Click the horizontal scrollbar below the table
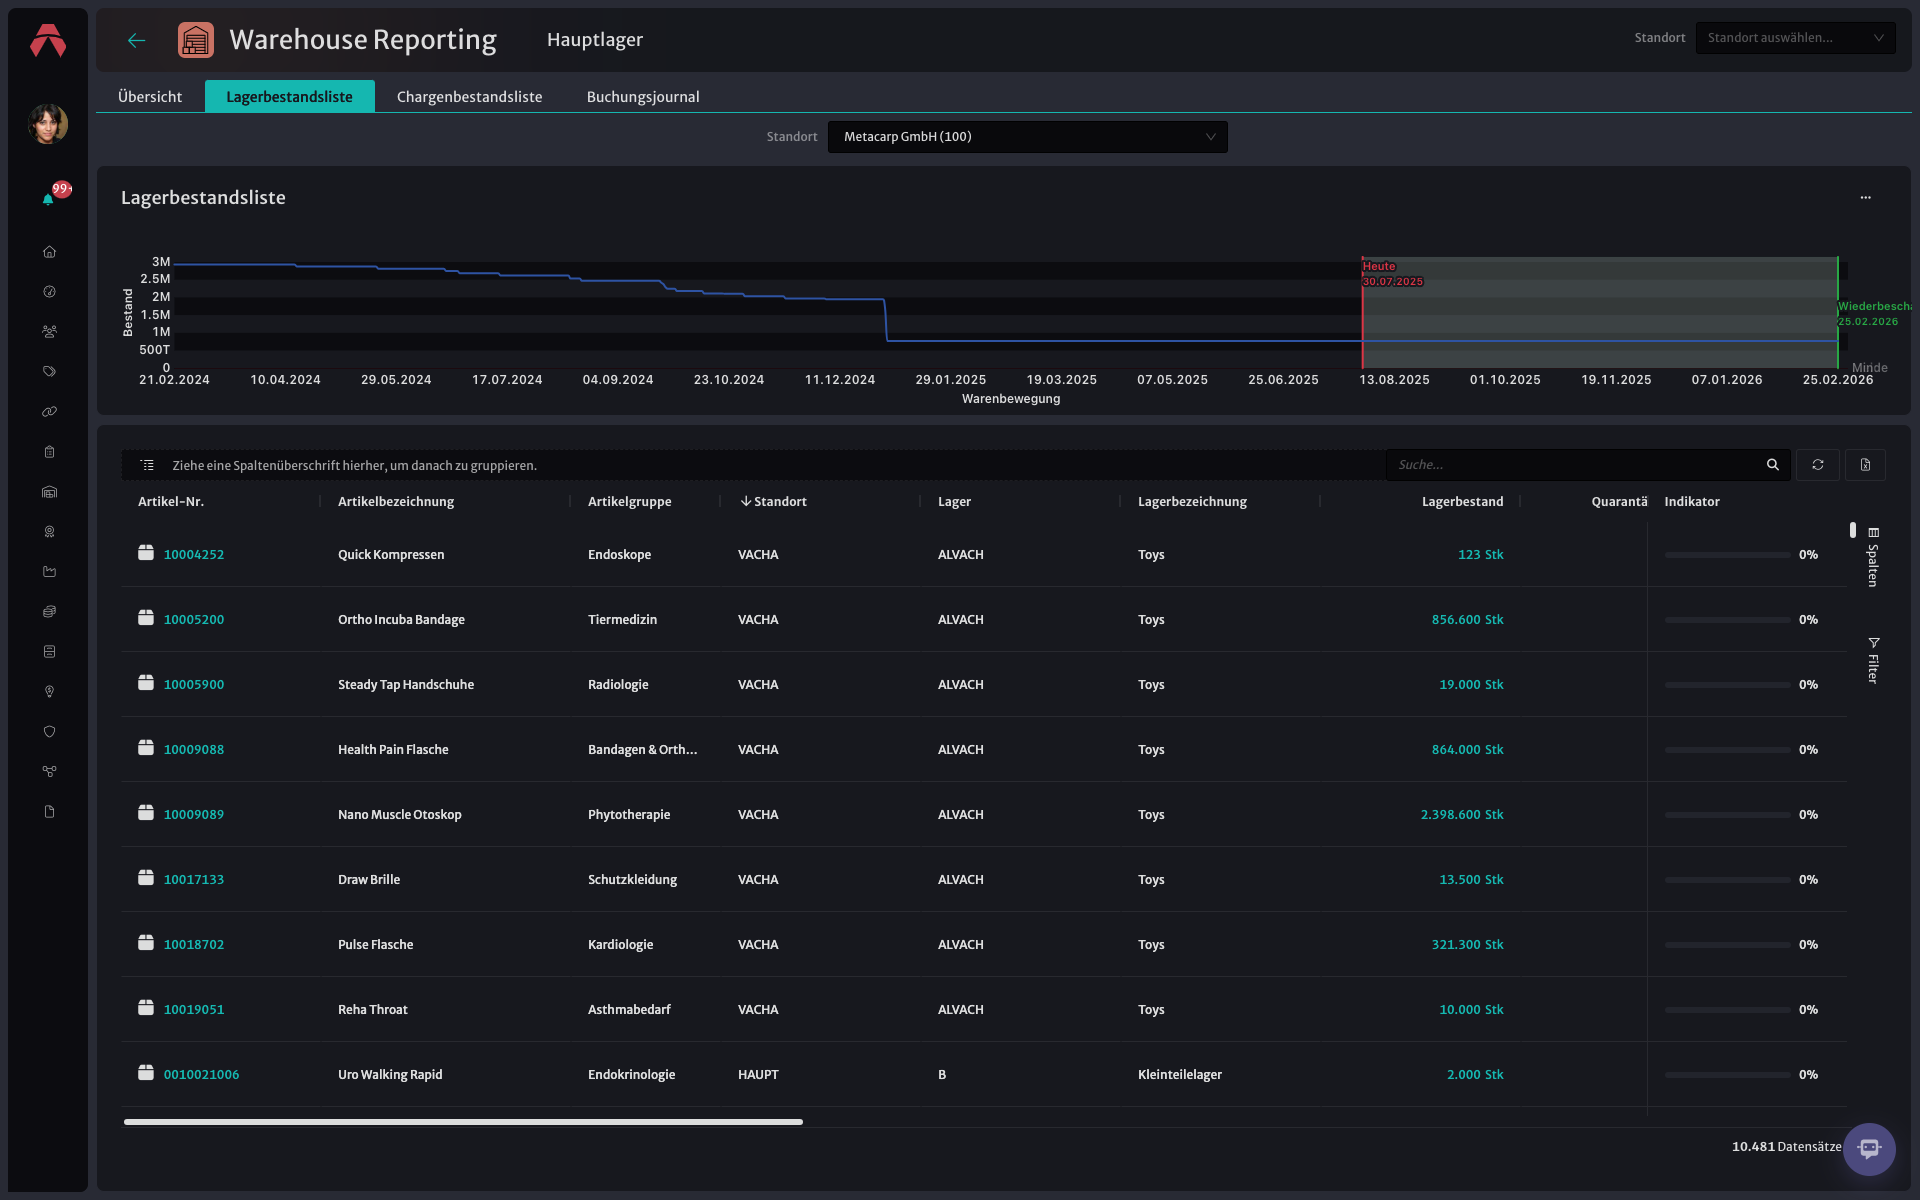1920x1200 pixels. [463, 1122]
